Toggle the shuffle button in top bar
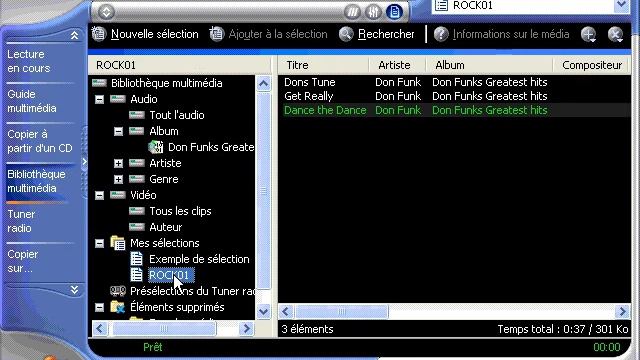The width and height of the screenshot is (640, 360). tap(352, 12)
